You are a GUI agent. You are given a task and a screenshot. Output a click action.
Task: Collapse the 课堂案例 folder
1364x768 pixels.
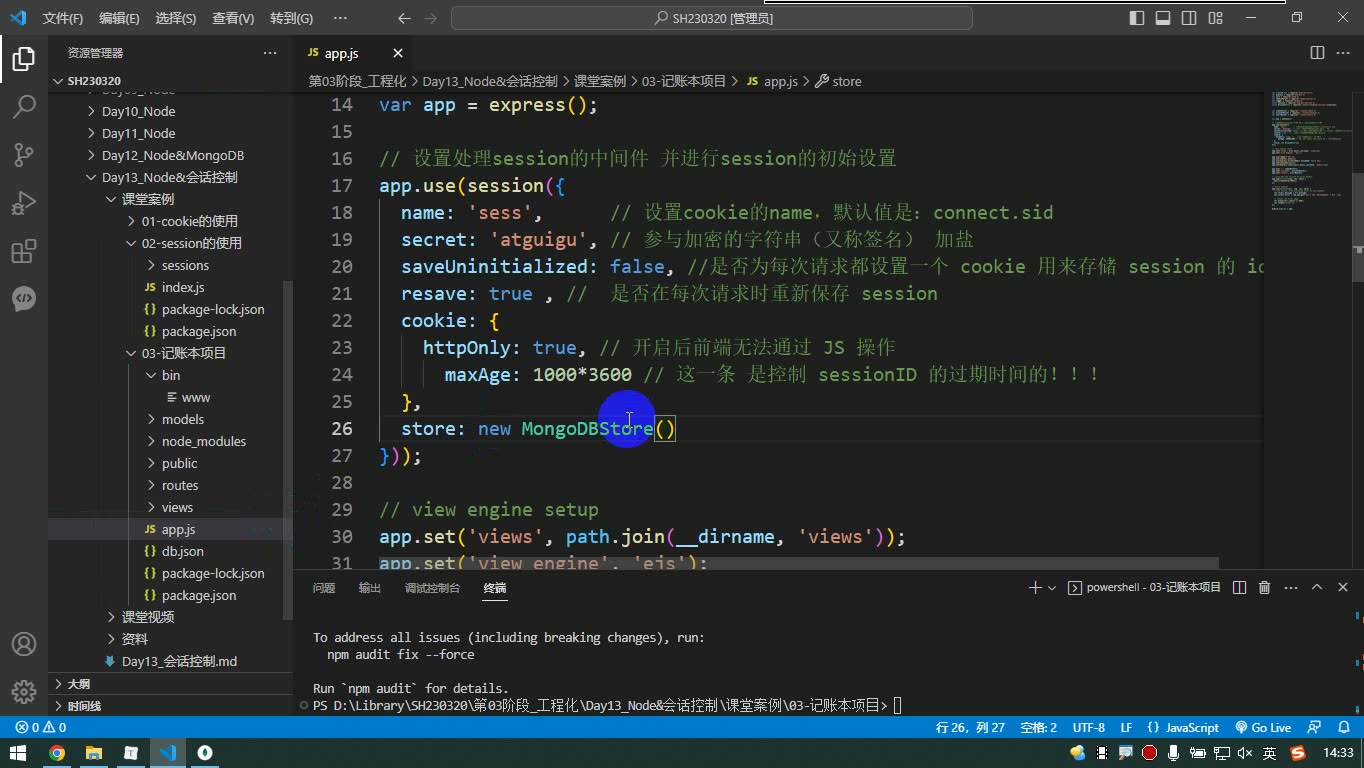click(x=148, y=199)
